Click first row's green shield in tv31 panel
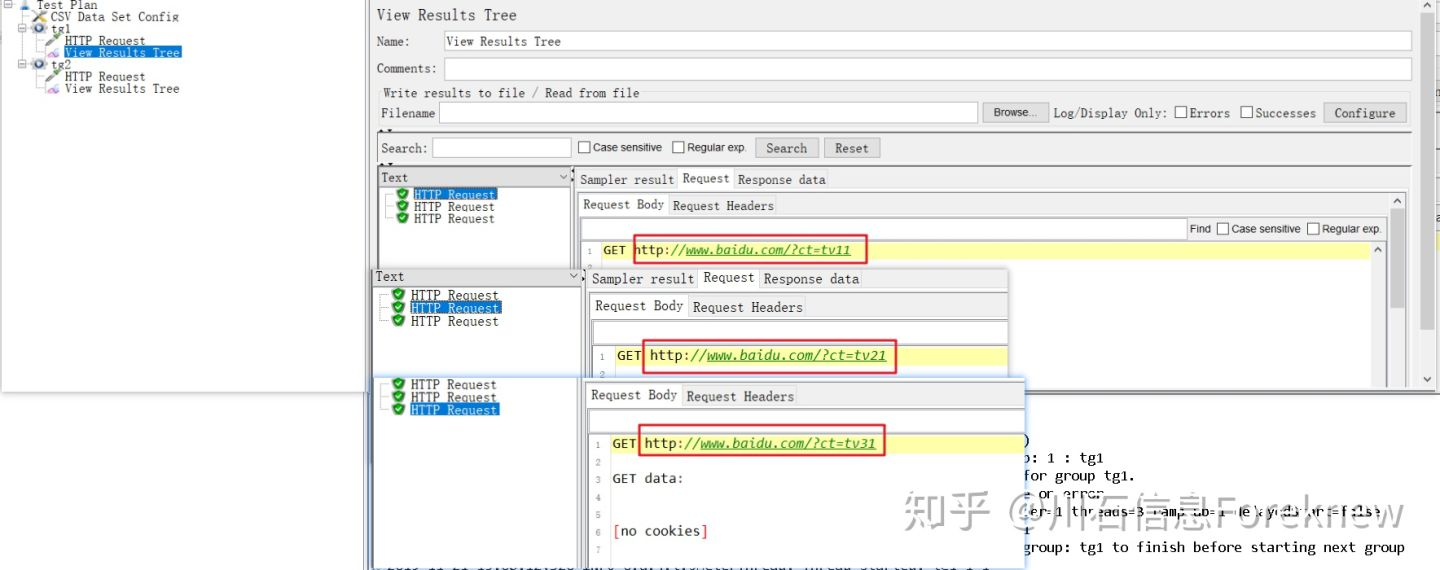 coord(398,384)
